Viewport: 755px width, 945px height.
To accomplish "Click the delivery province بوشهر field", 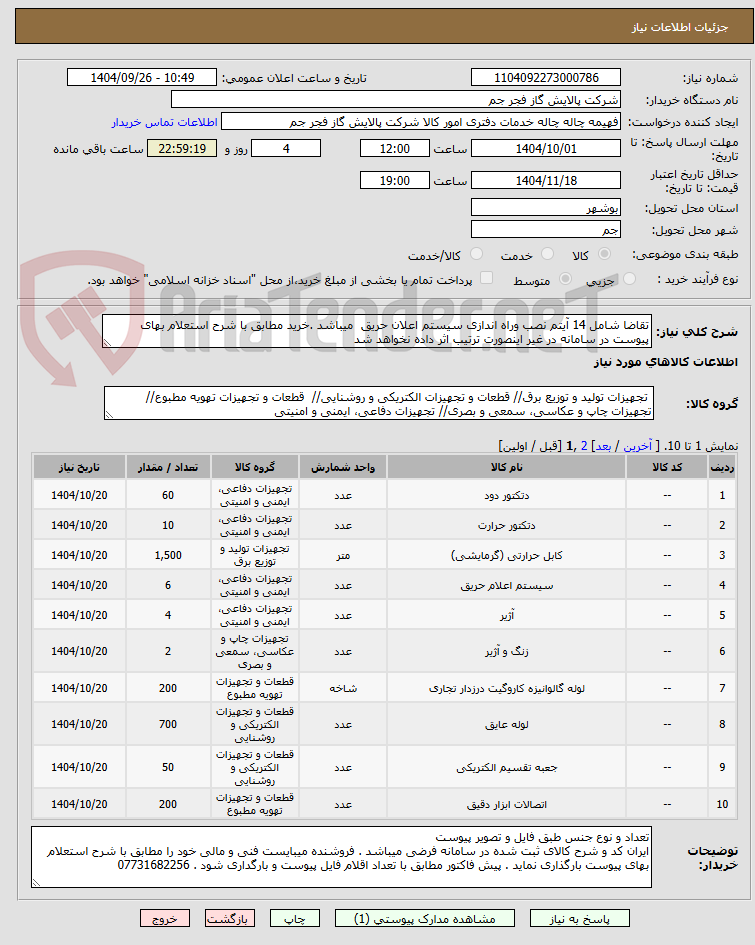I will [546, 208].
